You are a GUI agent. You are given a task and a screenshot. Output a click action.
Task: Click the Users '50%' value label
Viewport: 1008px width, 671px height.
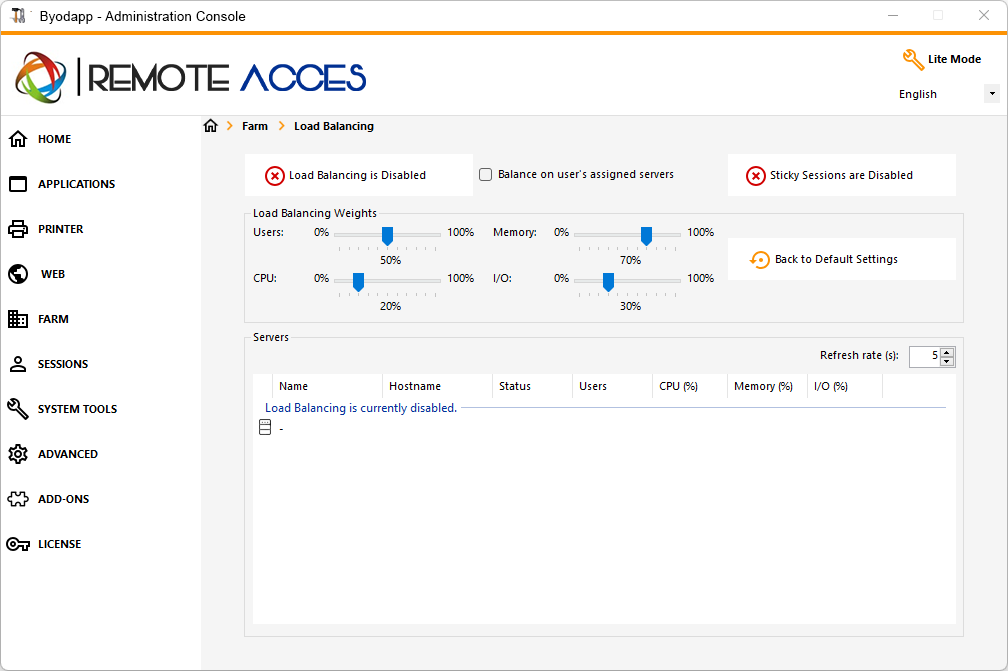tap(390, 260)
